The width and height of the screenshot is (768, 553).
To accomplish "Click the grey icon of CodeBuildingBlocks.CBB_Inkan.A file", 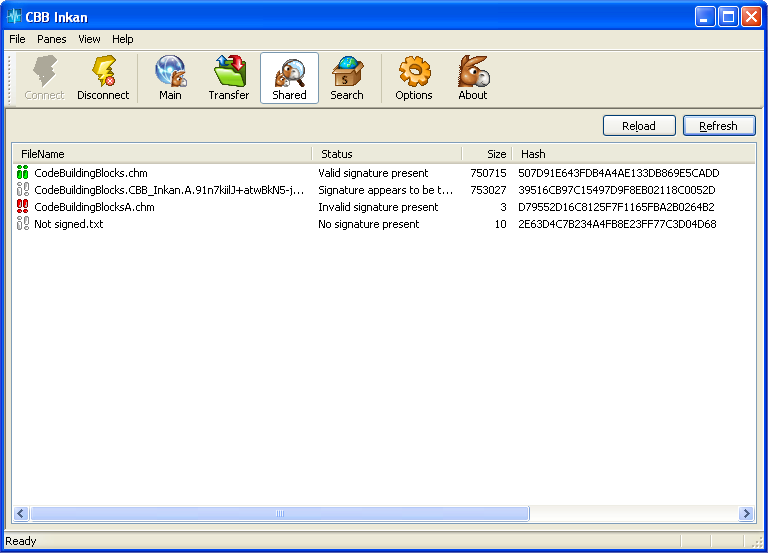I will coord(23,190).
